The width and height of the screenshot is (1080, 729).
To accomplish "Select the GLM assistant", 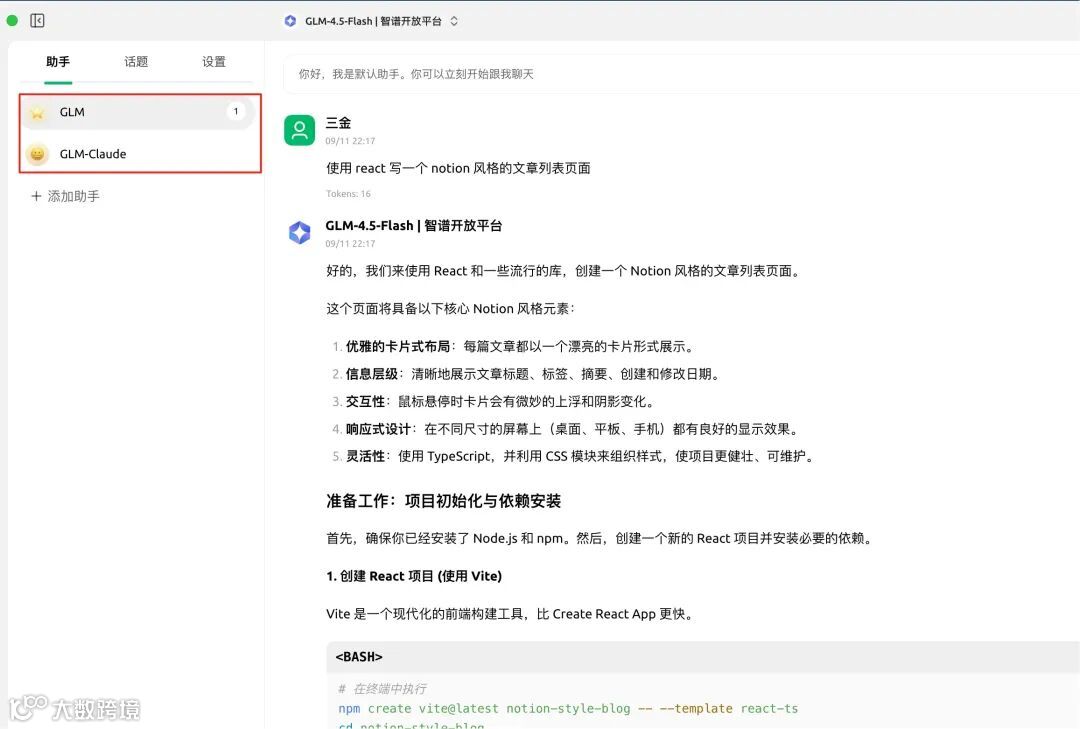I will tap(140, 112).
